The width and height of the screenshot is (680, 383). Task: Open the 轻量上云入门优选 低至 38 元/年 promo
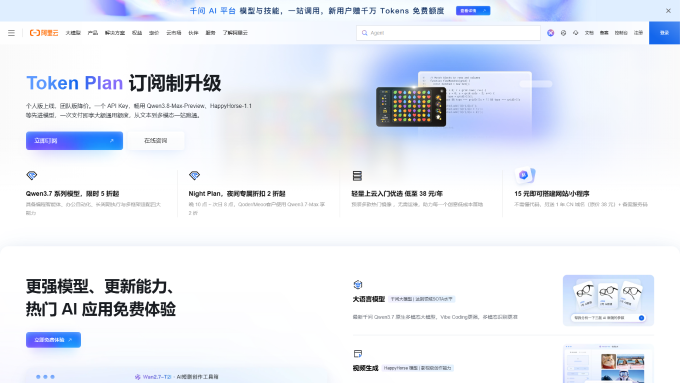pos(397,193)
